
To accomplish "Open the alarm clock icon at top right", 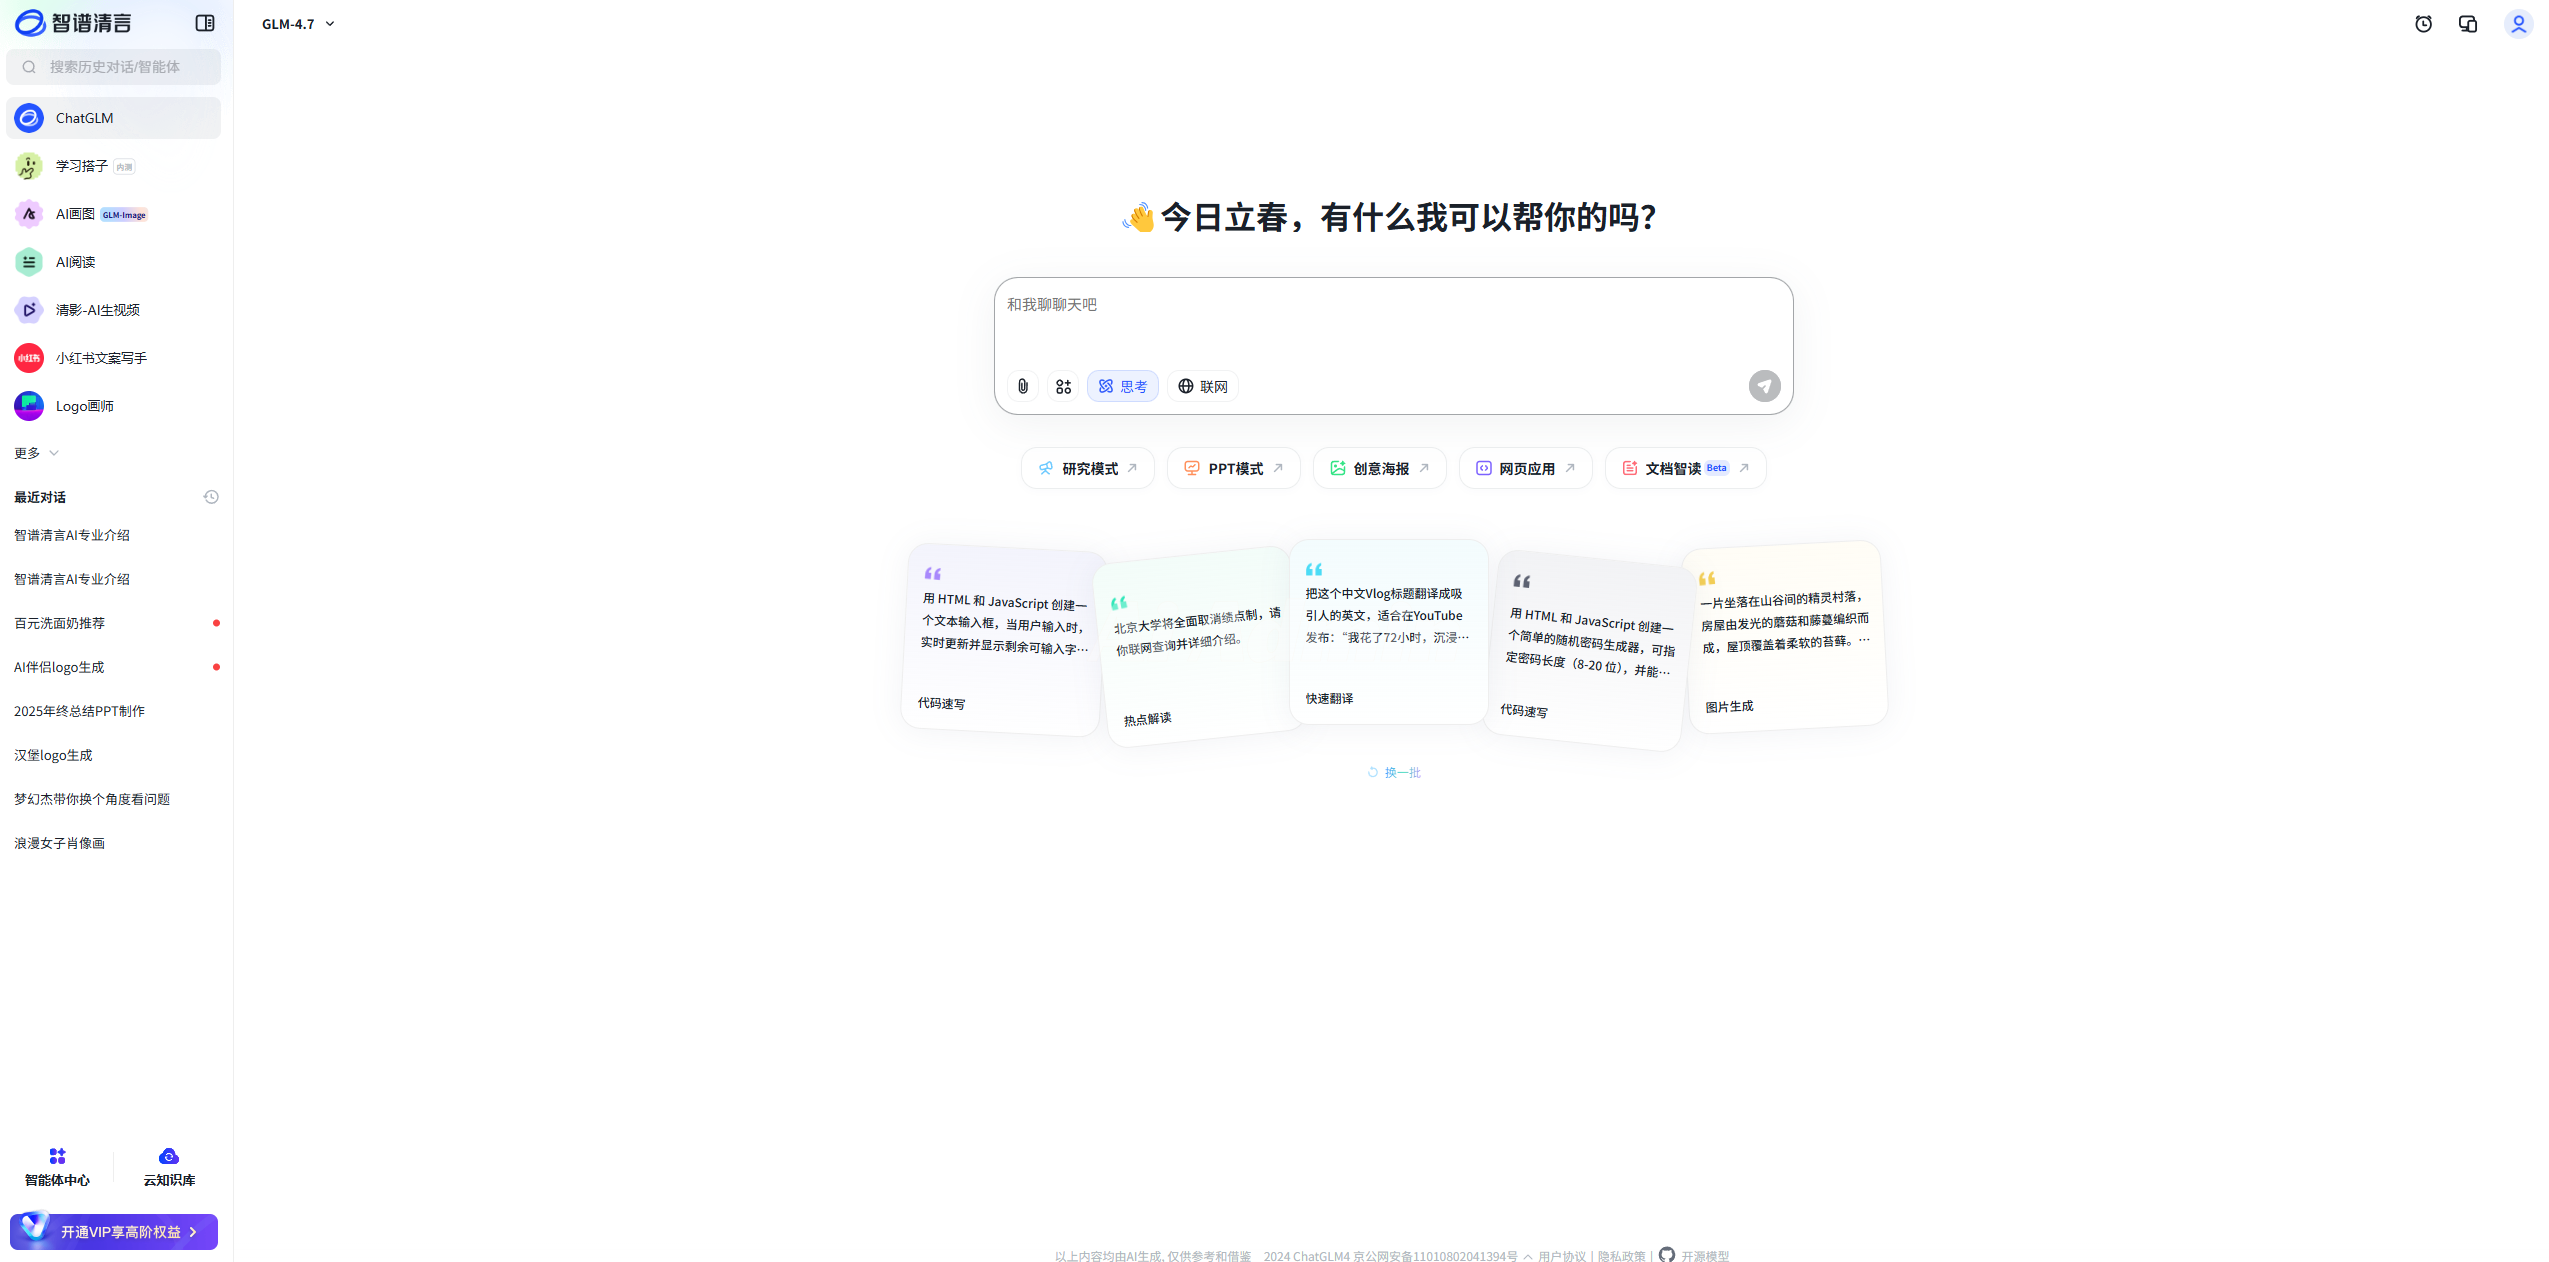I will pos(2423,23).
